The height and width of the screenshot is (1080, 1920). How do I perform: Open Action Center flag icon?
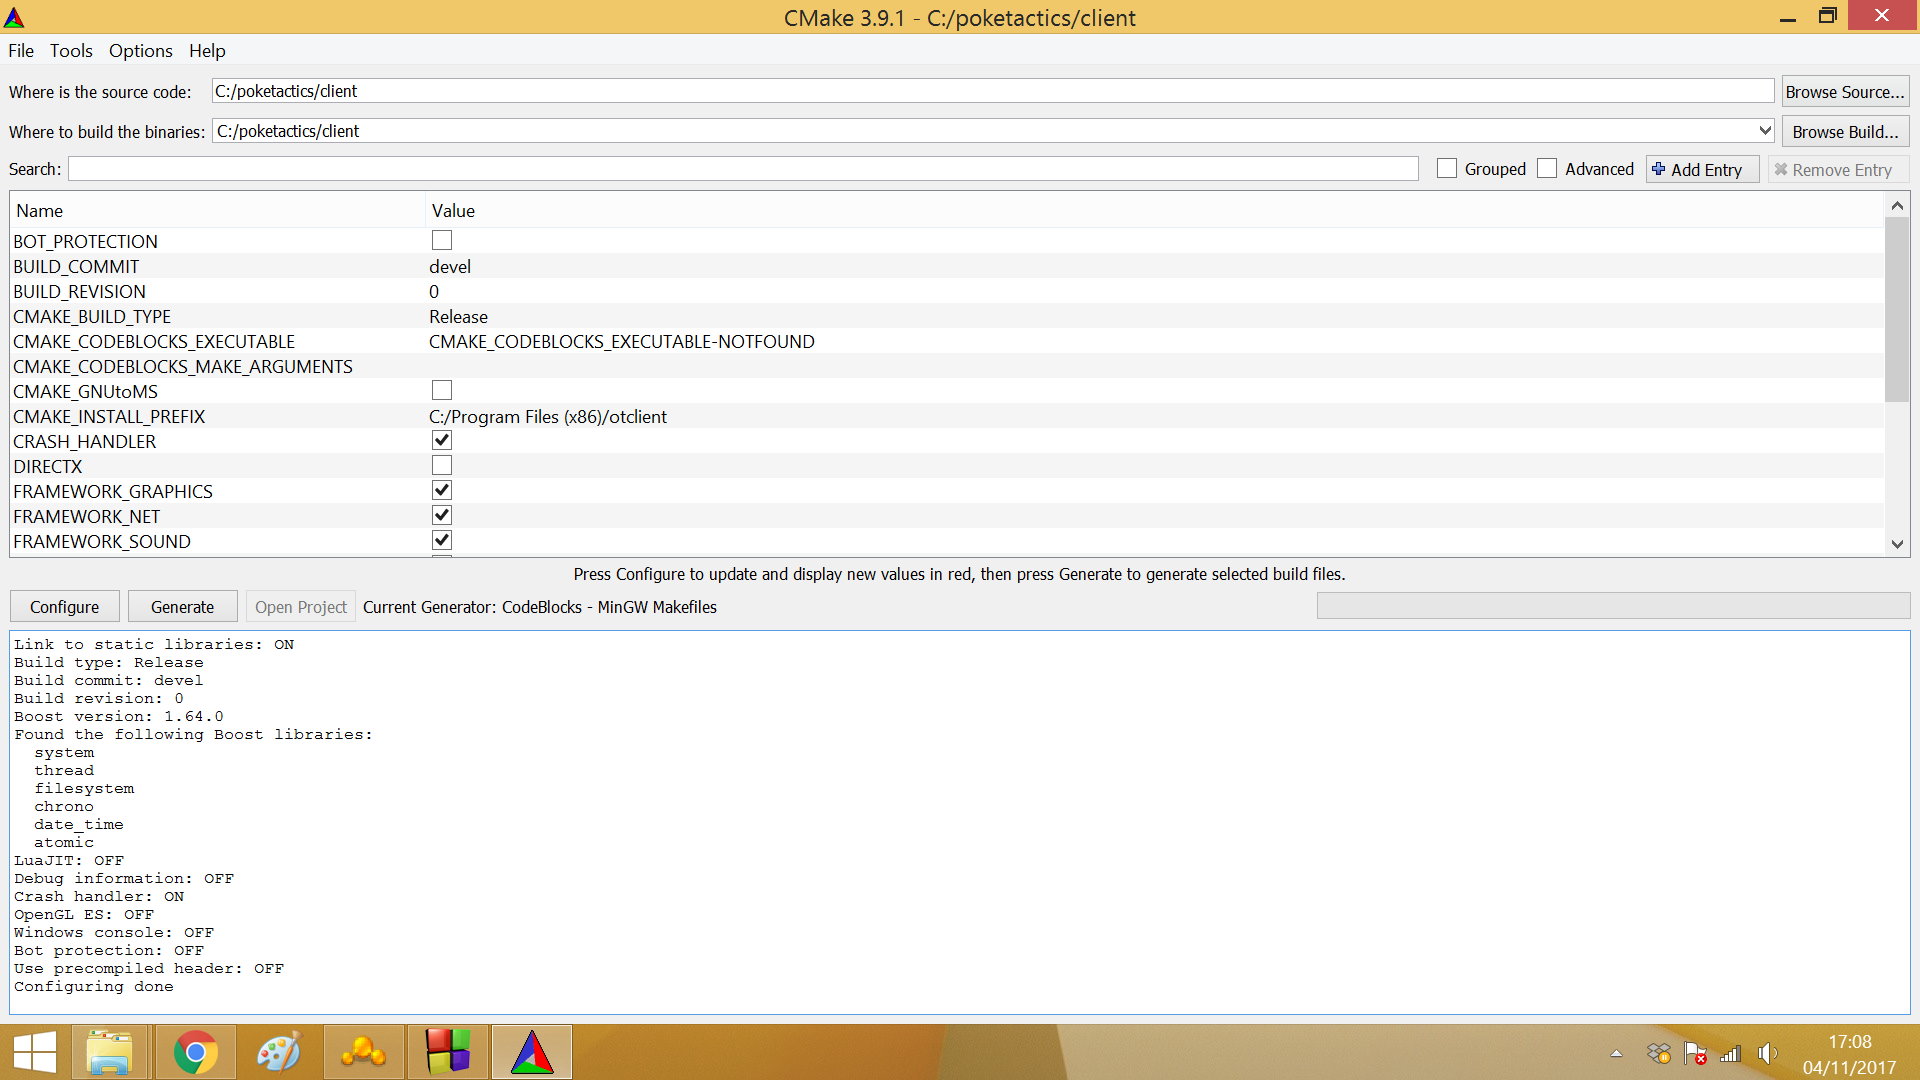[1695, 1053]
